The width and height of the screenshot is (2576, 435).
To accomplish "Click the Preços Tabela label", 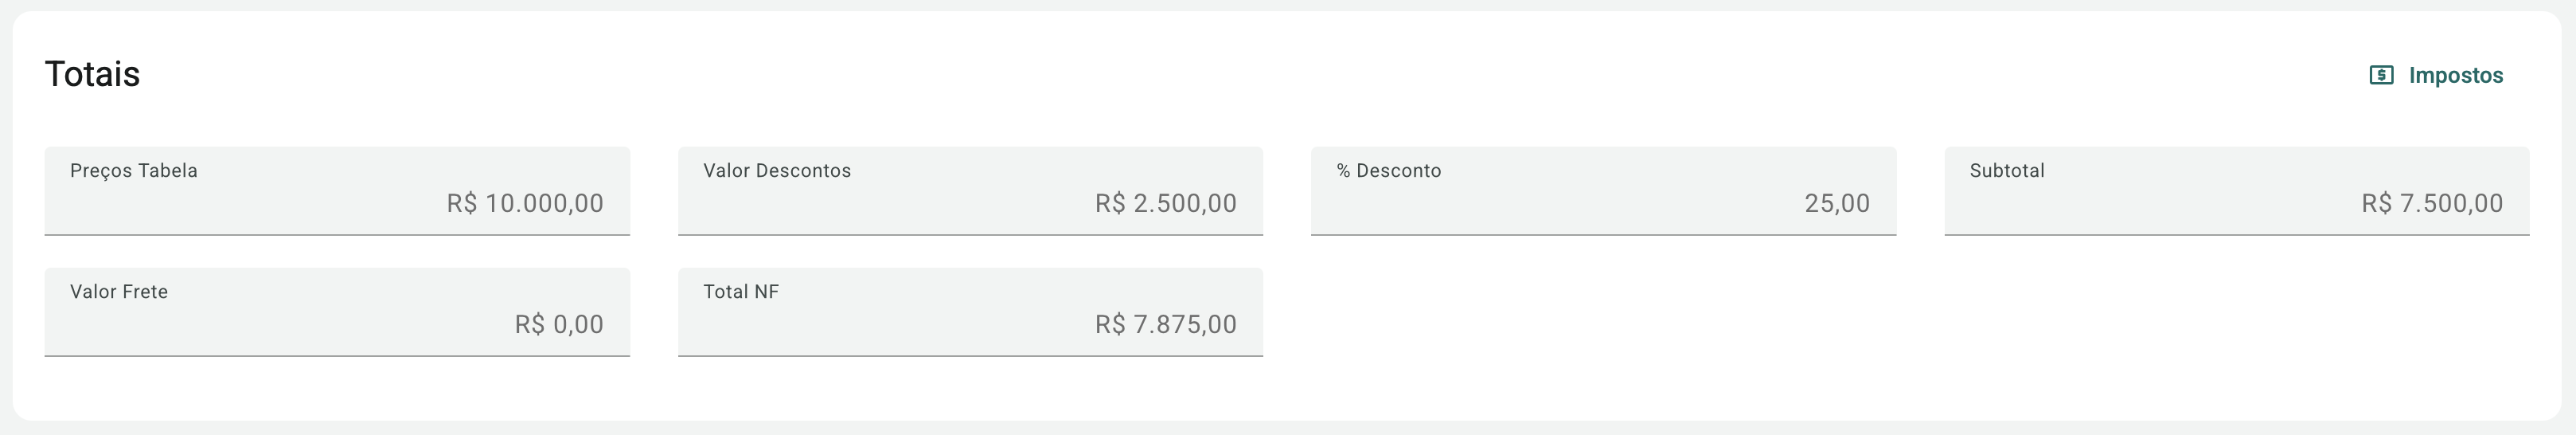I will point(134,171).
